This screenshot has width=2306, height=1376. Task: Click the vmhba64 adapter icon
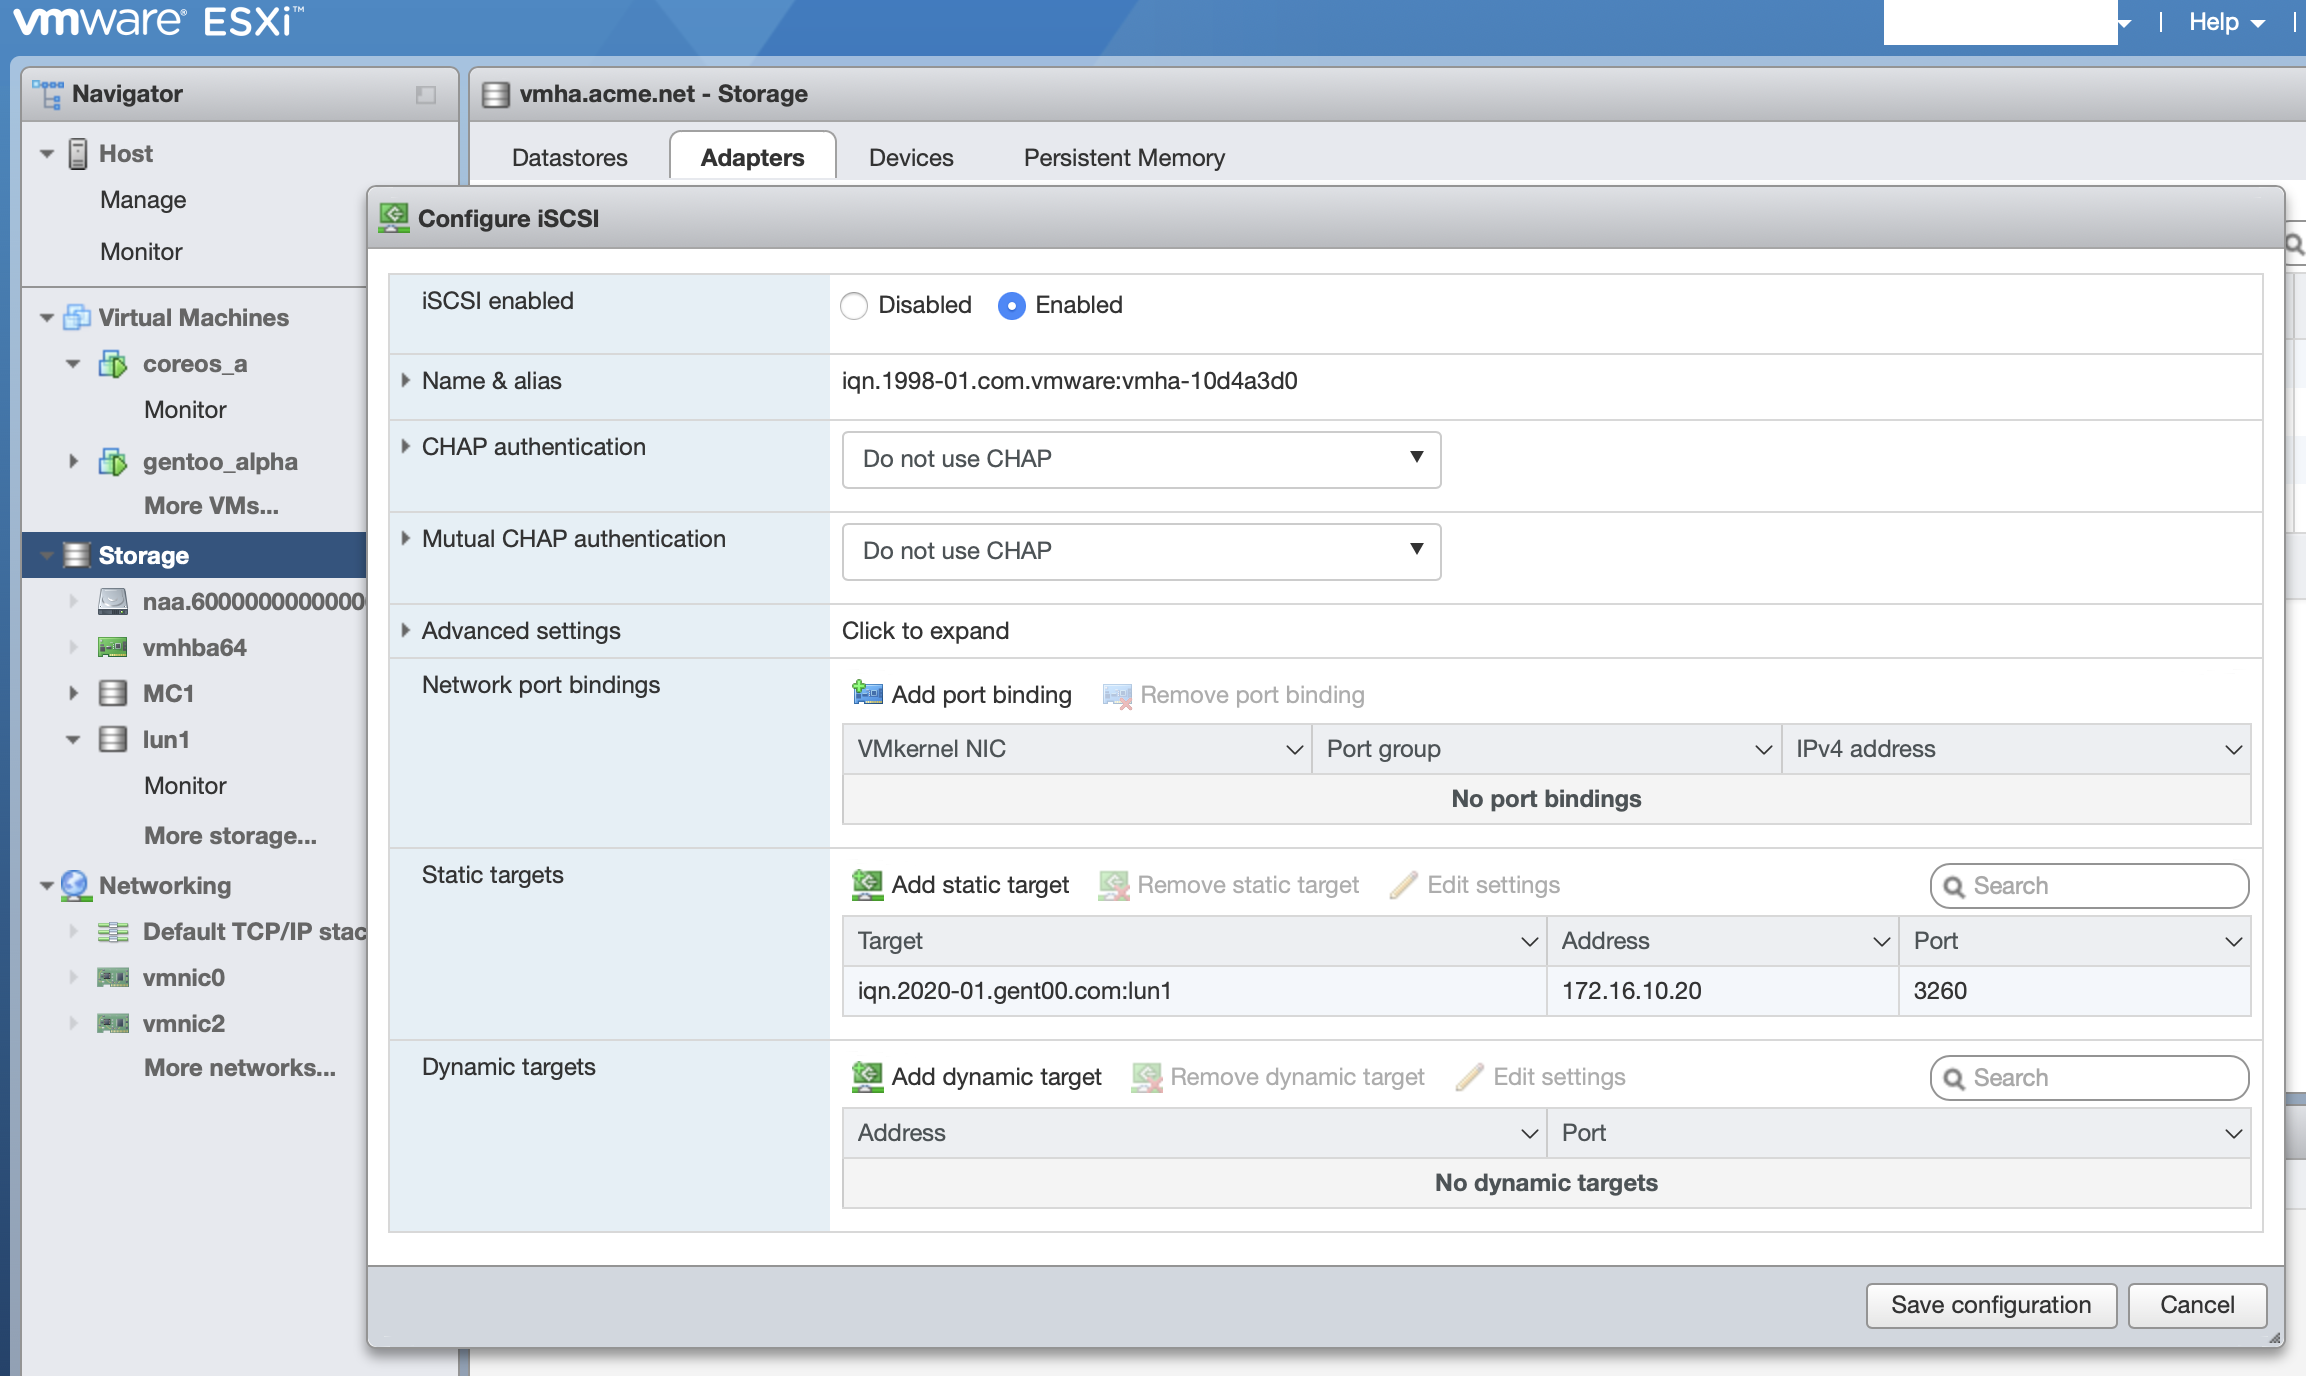pos(113,647)
